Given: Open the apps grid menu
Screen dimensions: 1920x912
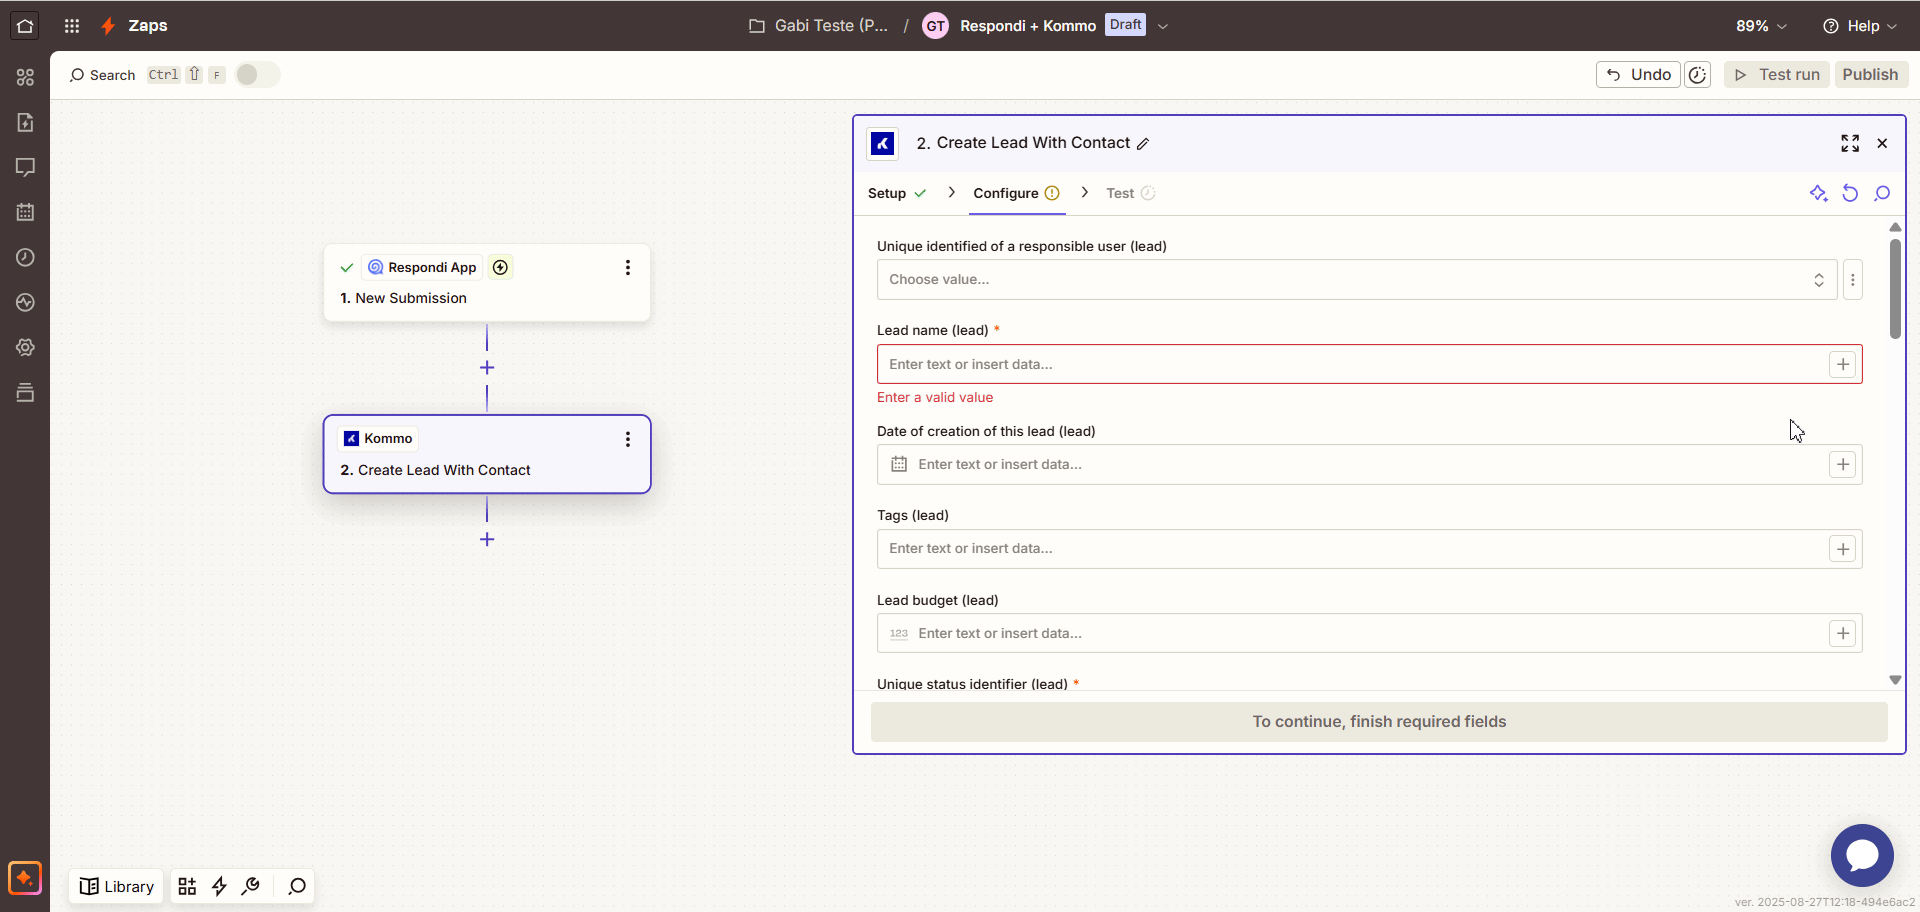Looking at the screenshot, I should (72, 26).
